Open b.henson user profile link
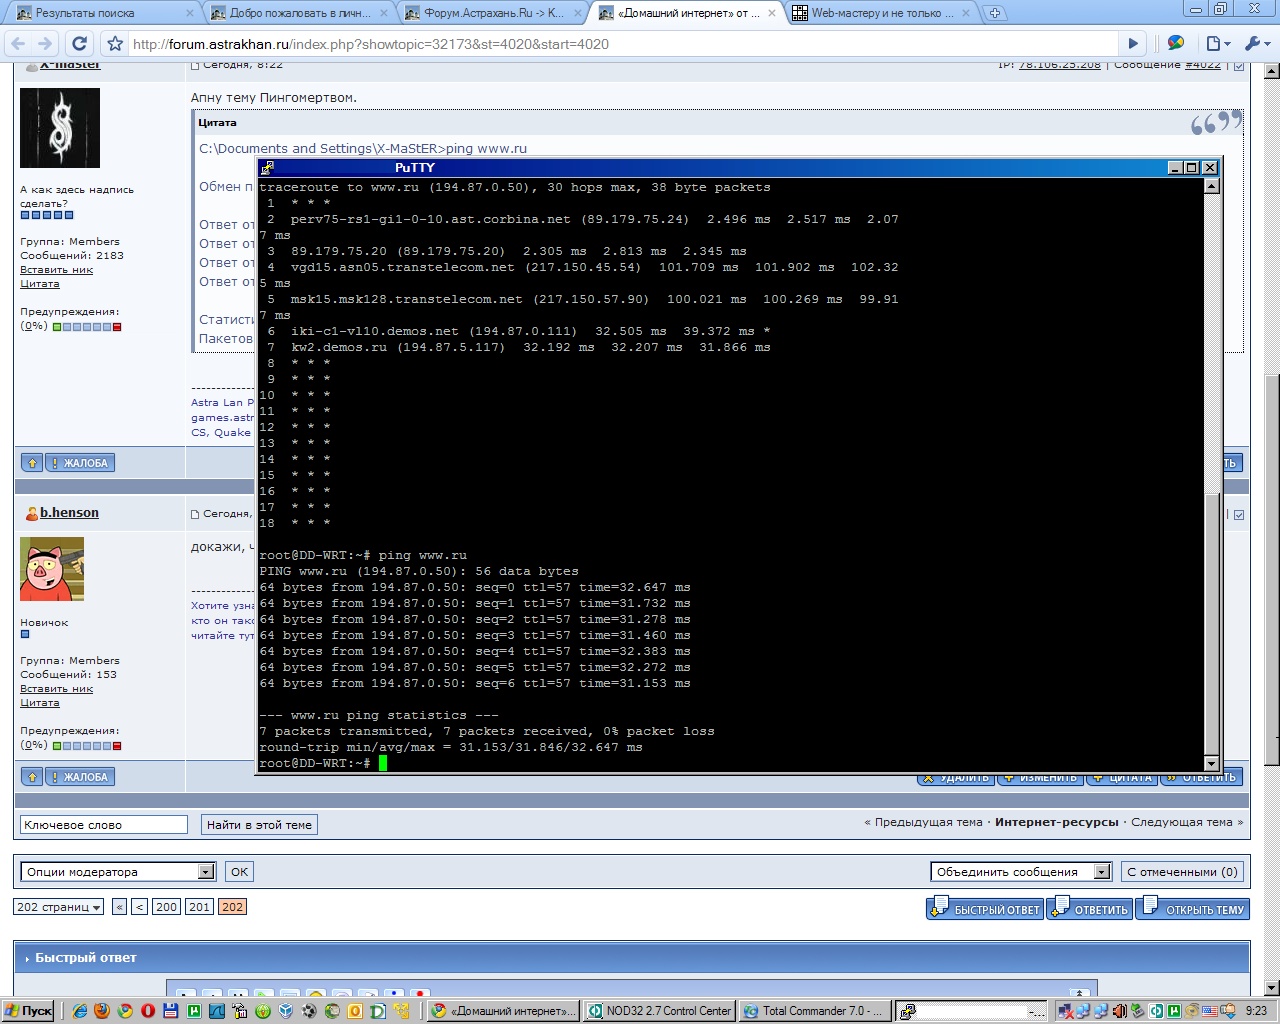Image resolution: width=1280 pixels, height=1024 pixels. (69, 512)
